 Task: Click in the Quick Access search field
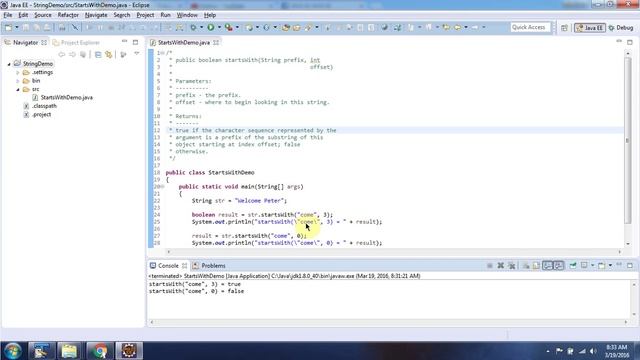[530, 27]
